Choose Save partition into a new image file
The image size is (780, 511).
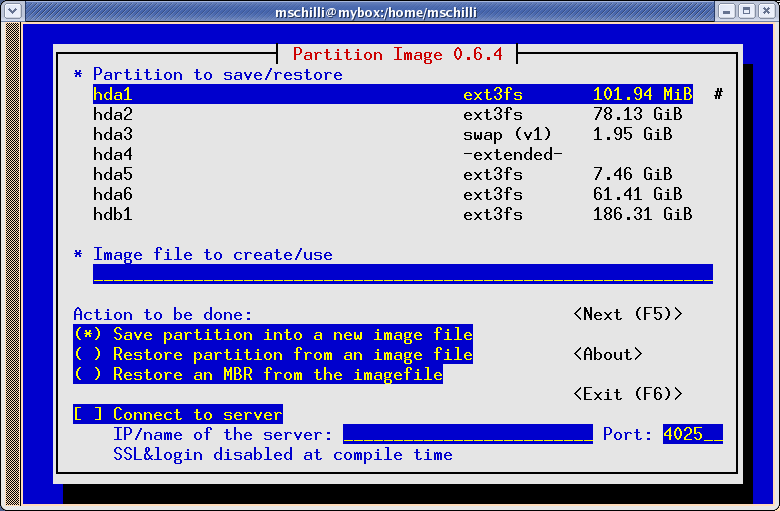273,334
